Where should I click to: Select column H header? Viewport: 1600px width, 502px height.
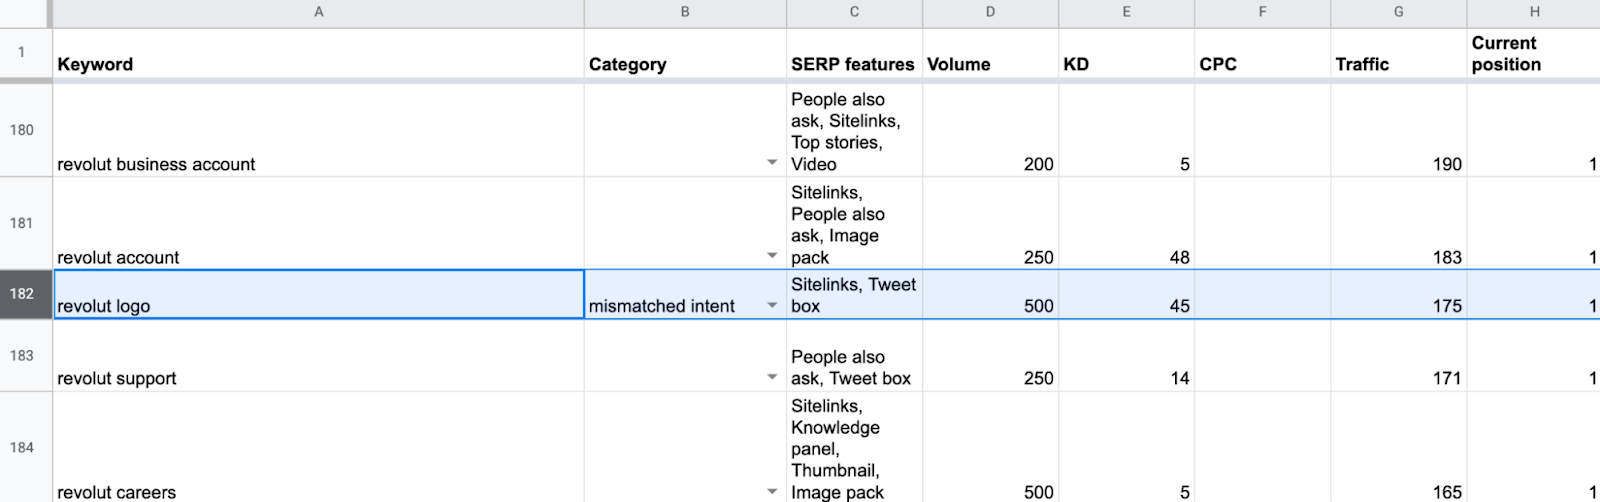coord(1533,12)
